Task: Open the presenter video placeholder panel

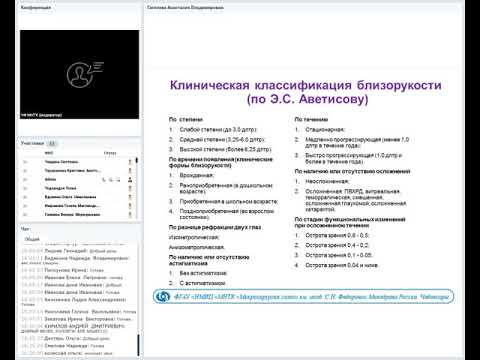Action: click(79, 74)
